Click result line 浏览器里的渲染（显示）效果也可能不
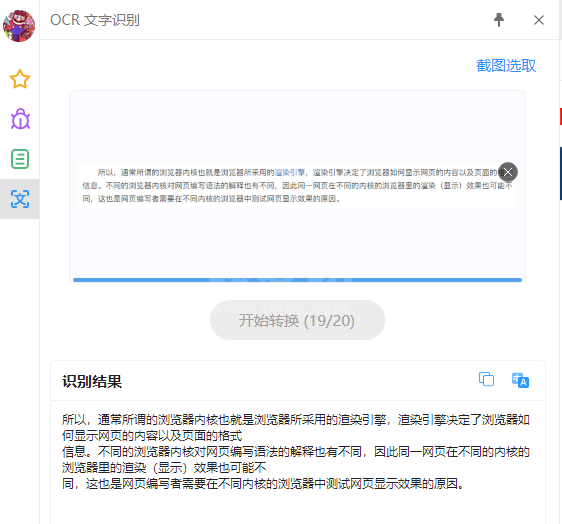 tap(164, 468)
